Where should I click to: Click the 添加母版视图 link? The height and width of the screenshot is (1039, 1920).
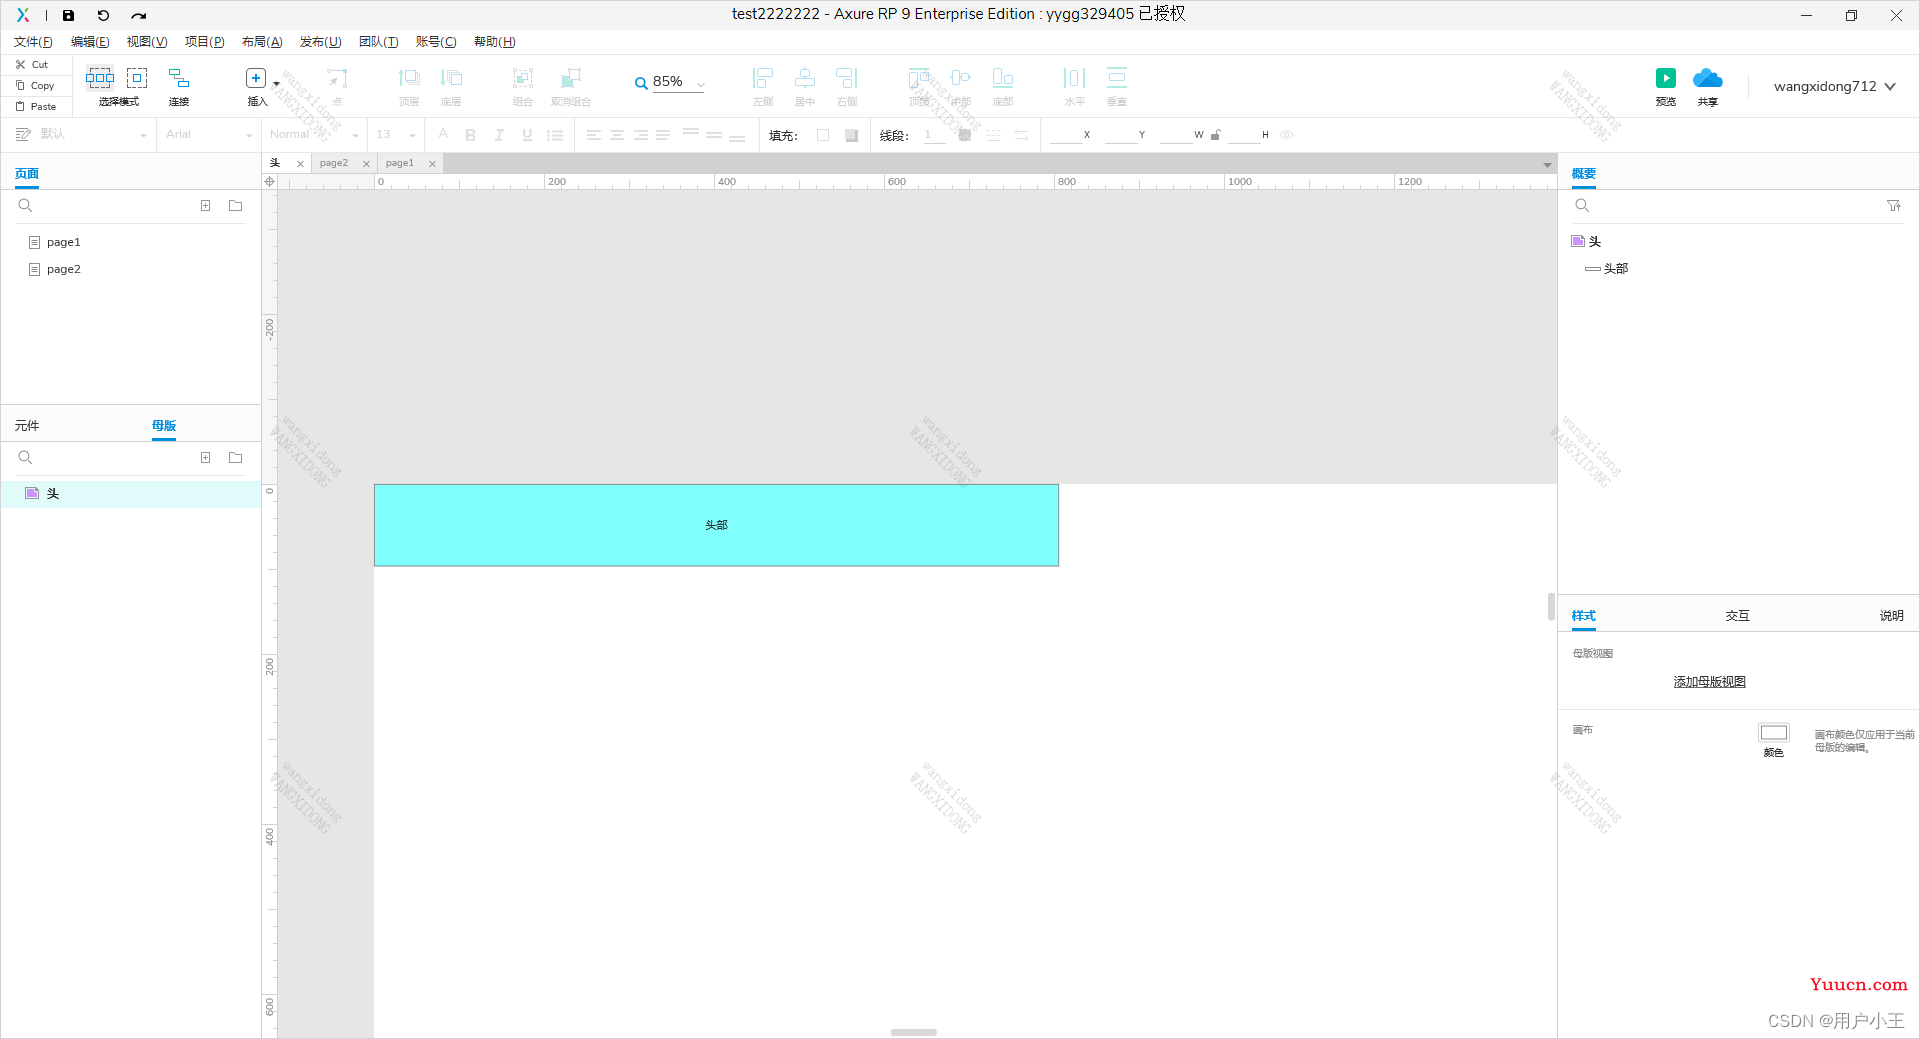pos(1710,682)
